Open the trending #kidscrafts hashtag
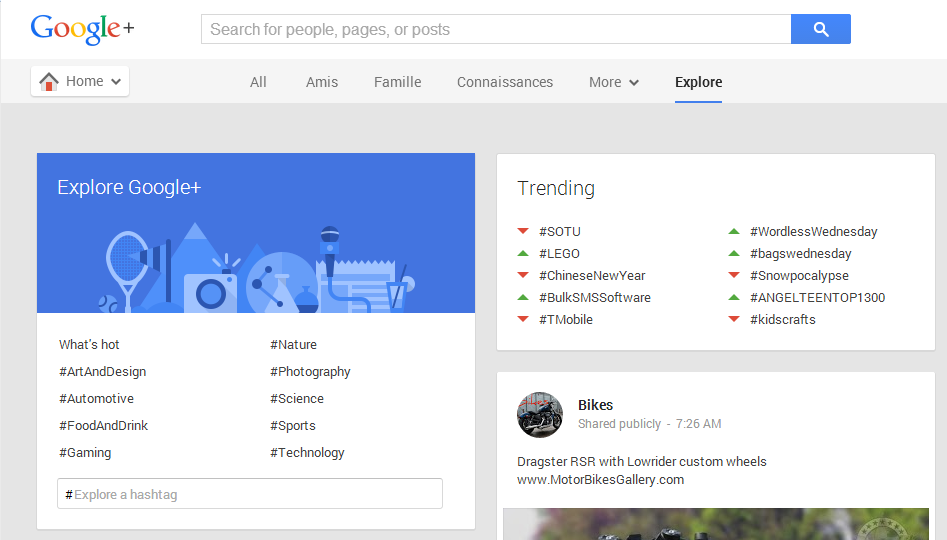 coord(783,320)
